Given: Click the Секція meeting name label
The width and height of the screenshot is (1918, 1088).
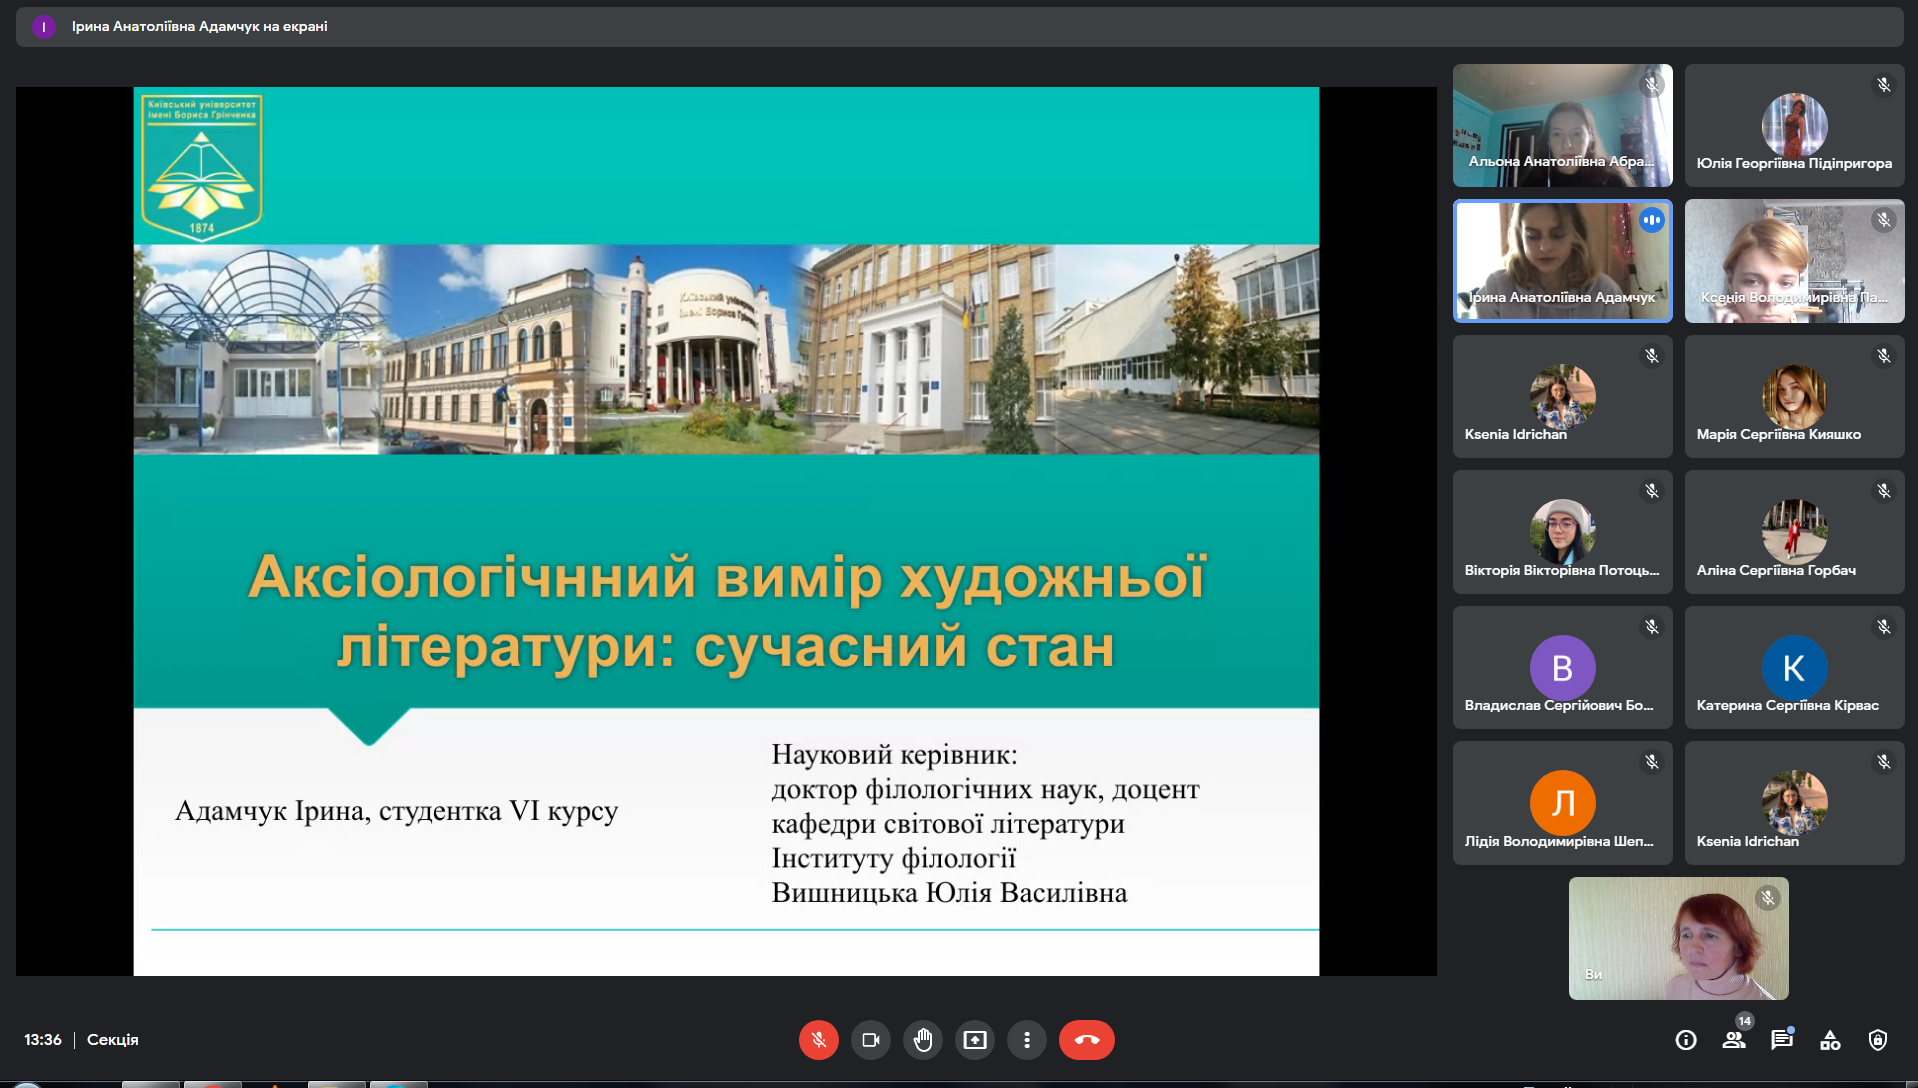Looking at the screenshot, I should pyautogui.click(x=113, y=1040).
